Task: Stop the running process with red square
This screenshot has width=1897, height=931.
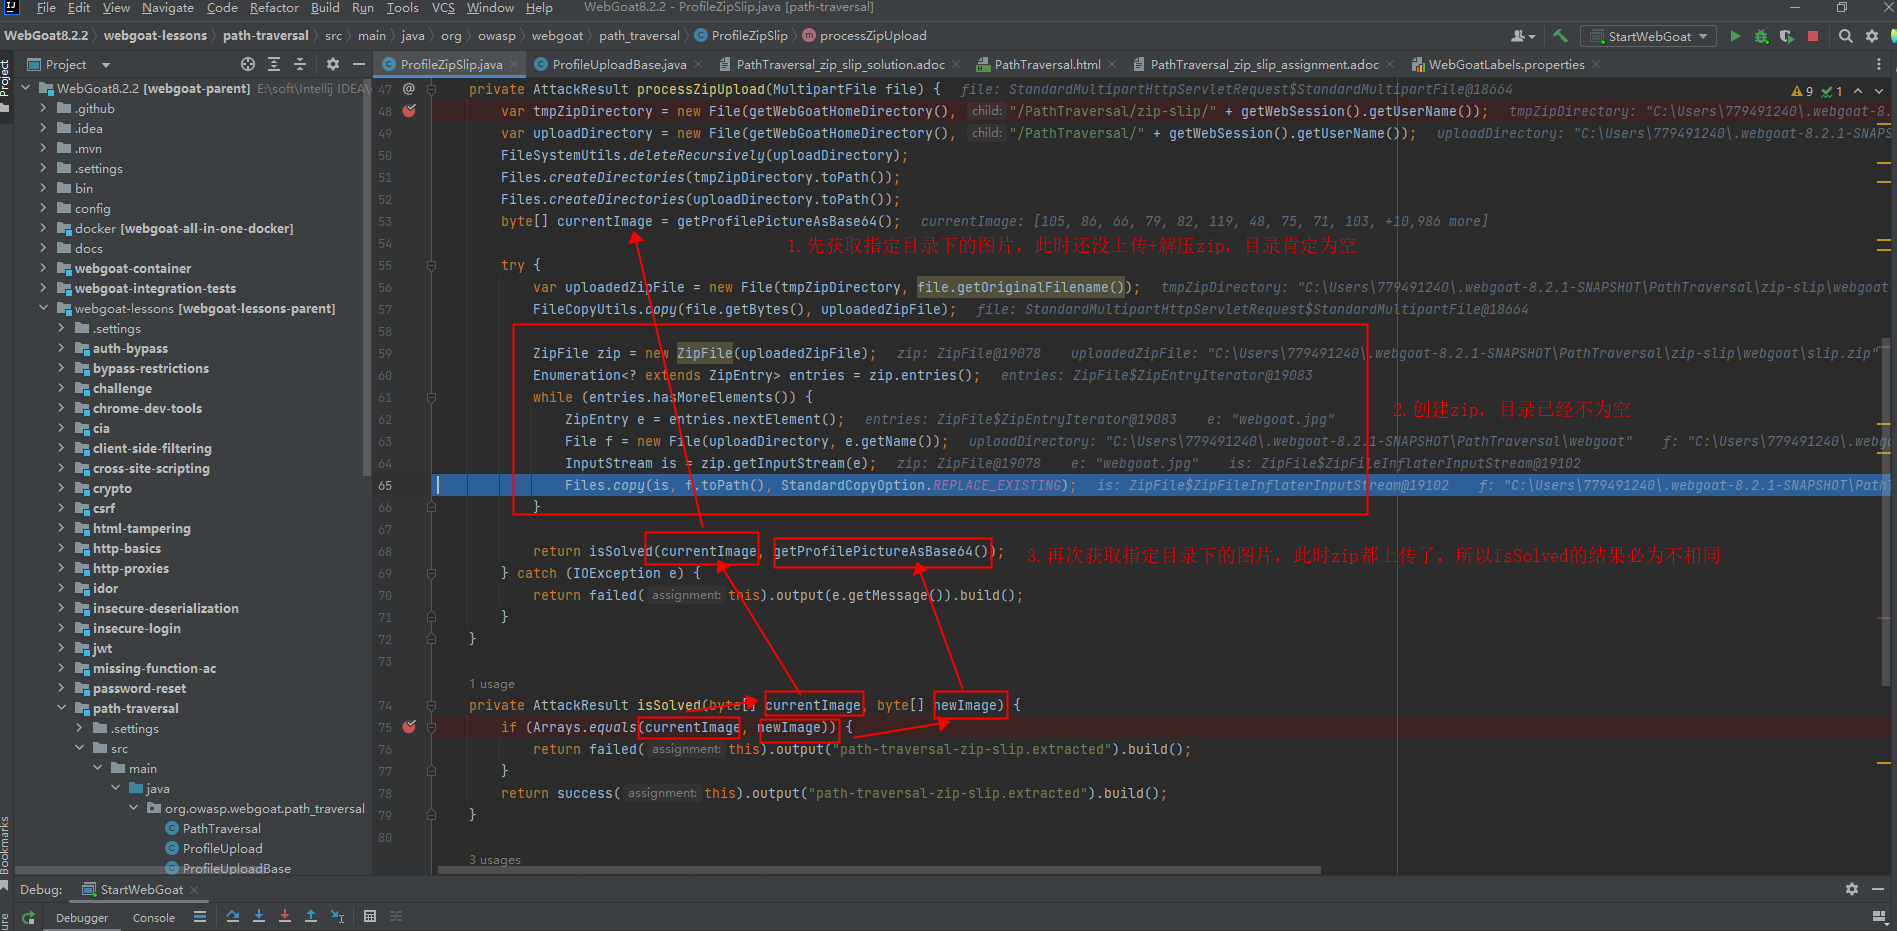Action: pyautogui.click(x=1813, y=36)
